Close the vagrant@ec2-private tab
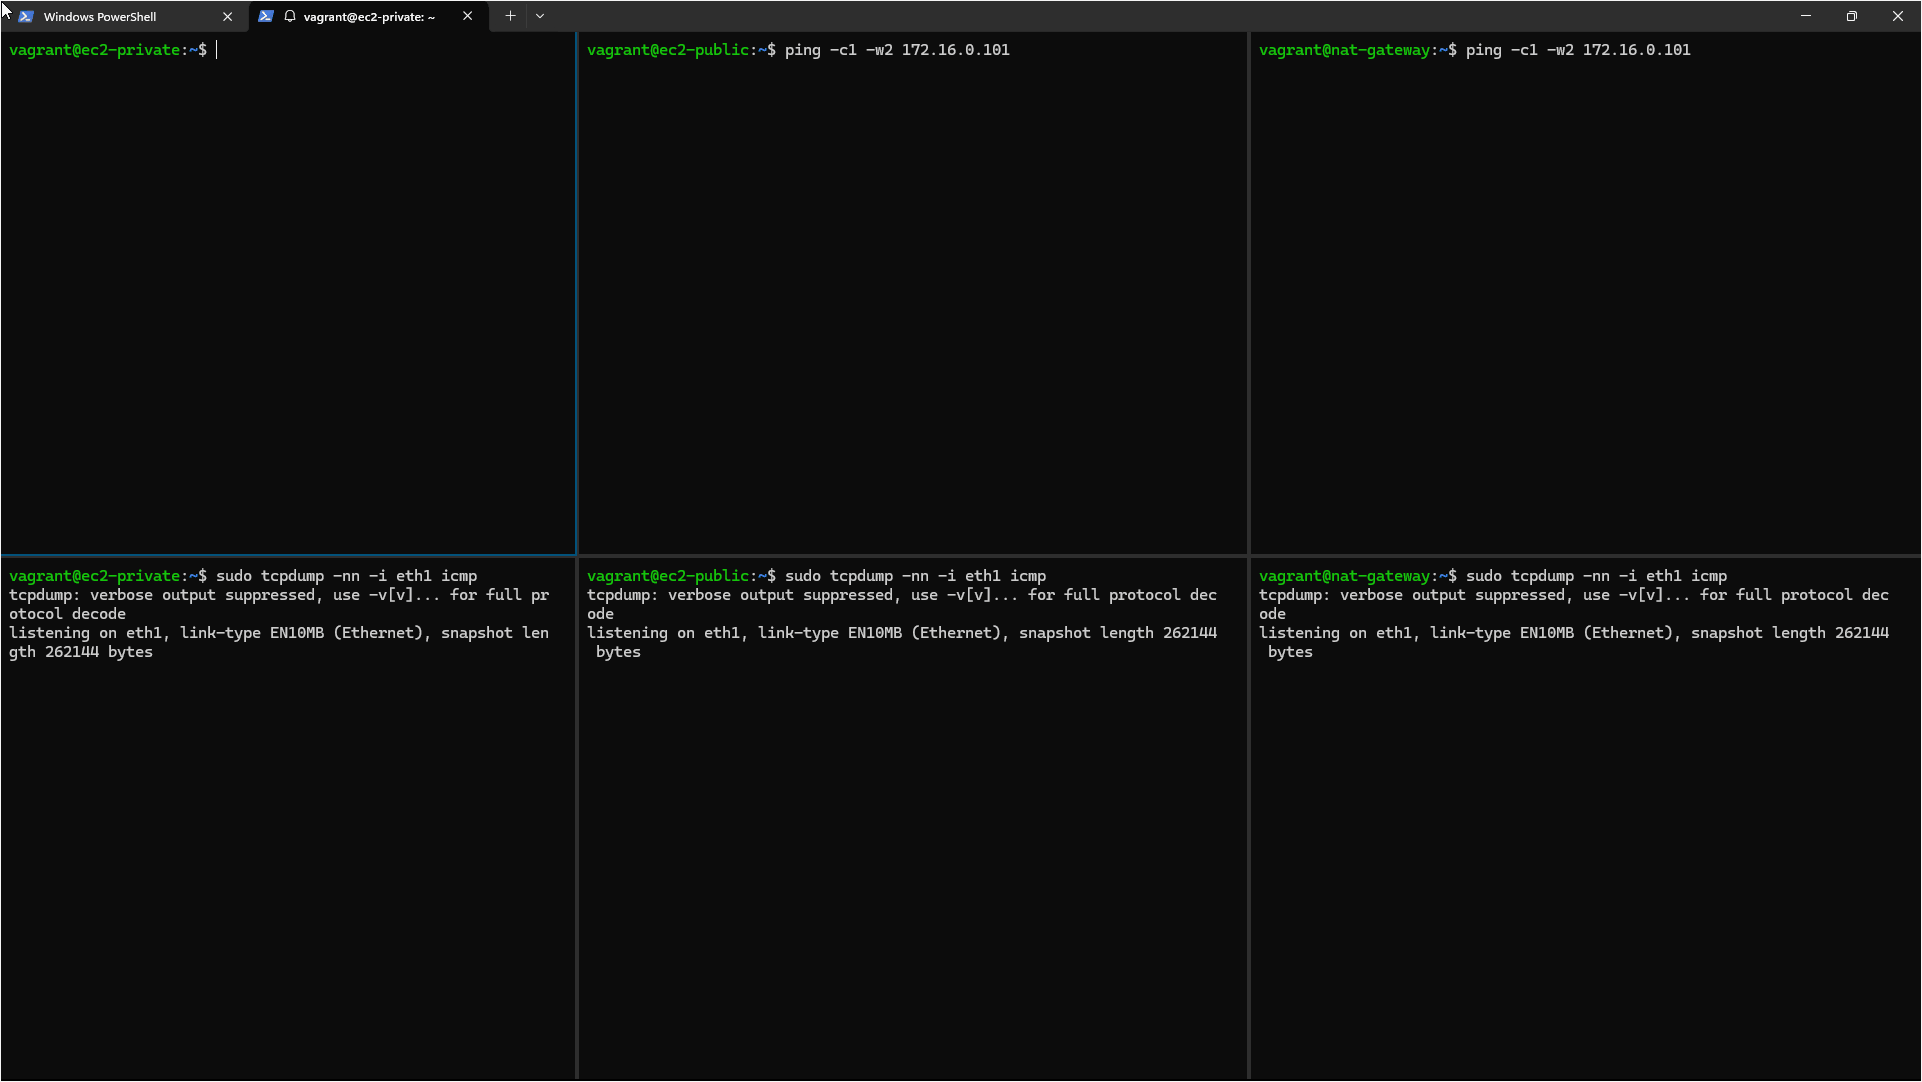Screen dimensions: 1922x1082 pyautogui.click(x=467, y=16)
